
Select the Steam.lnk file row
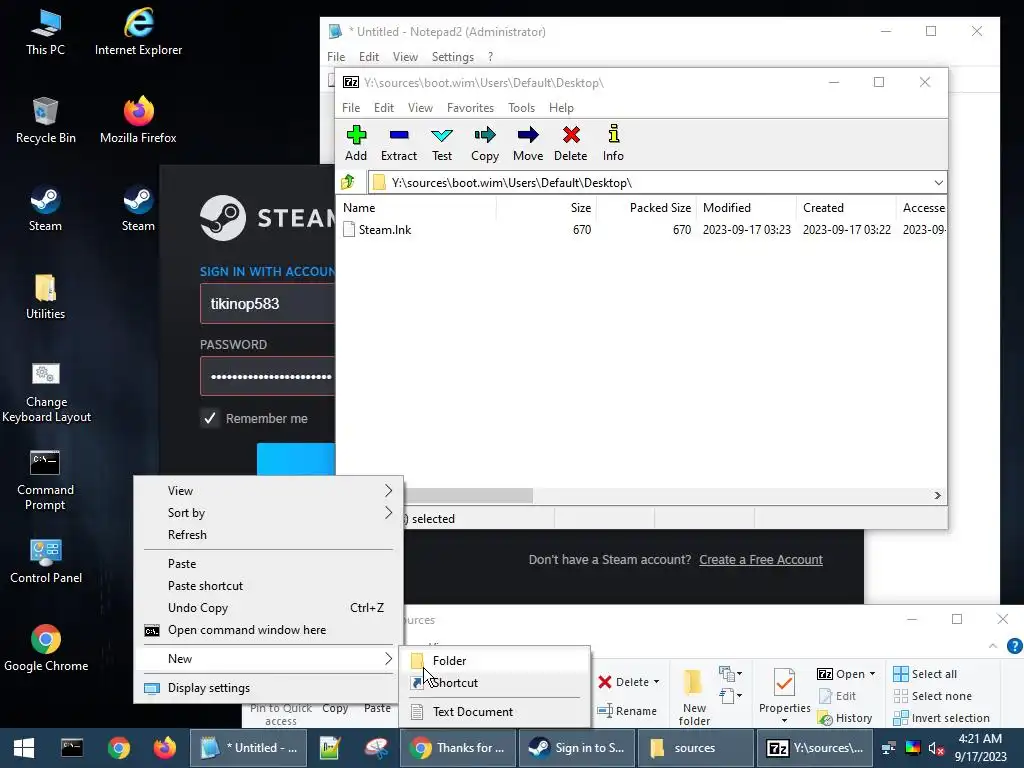[x=641, y=230]
